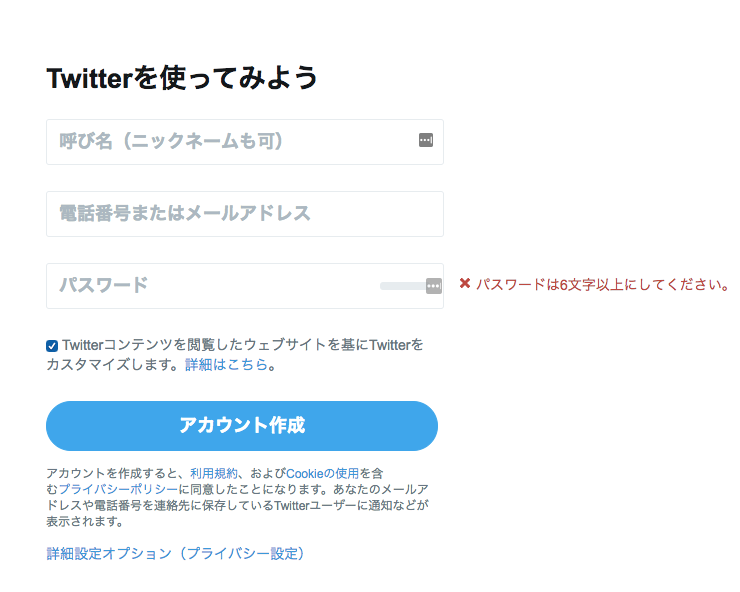The height and width of the screenshot is (592, 740).
Task: Expand 詳細設定オプション (プライバシー設定)
Action: [175, 553]
